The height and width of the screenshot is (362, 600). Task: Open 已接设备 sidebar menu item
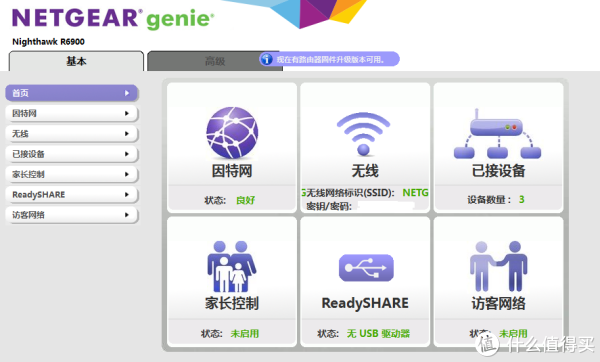tap(71, 154)
